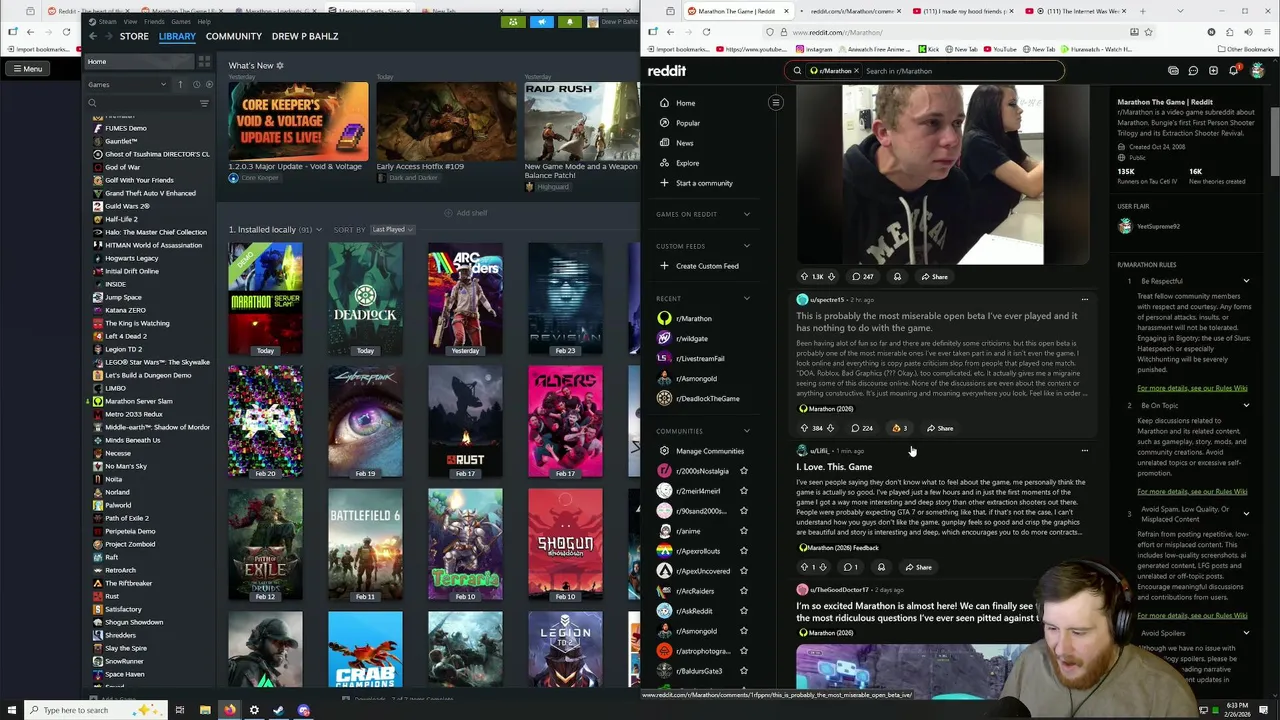Click the Steam friends green icon
The height and width of the screenshot is (720, 1280).
(x=513, y=21)
